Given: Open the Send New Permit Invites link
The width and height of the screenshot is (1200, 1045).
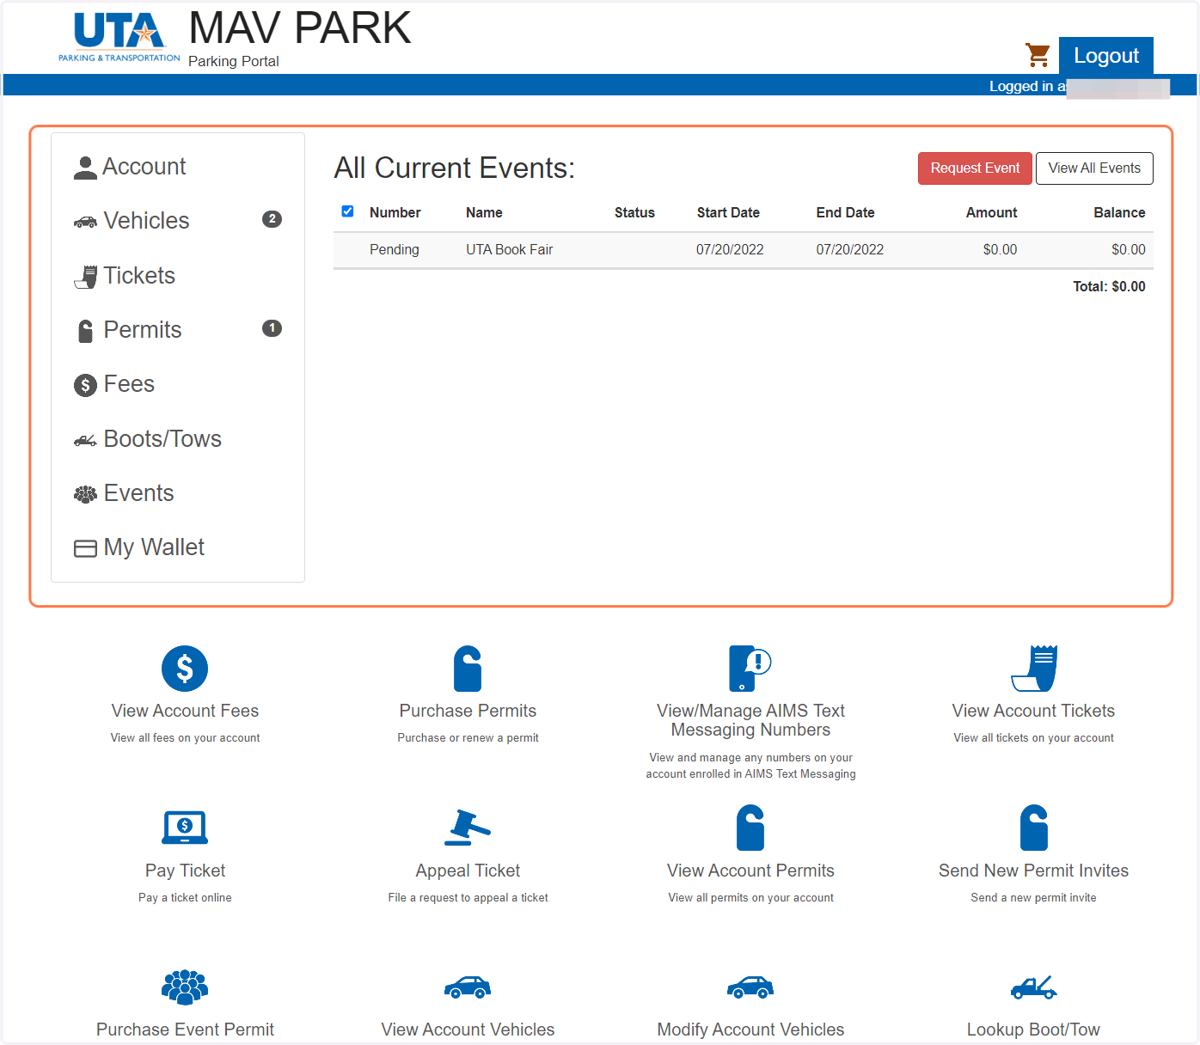Looking at the screenshot, I should 1034,871.
